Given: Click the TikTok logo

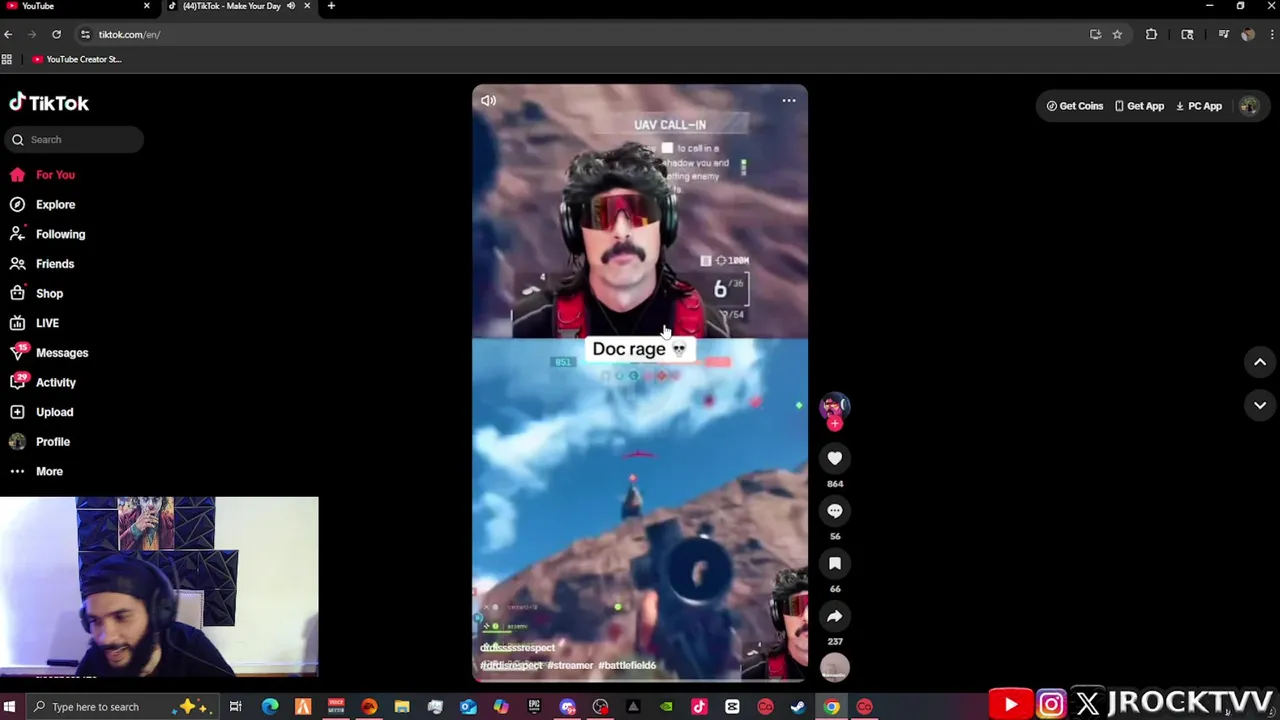Looking at the screenshot, I should (x=49, y=103).
